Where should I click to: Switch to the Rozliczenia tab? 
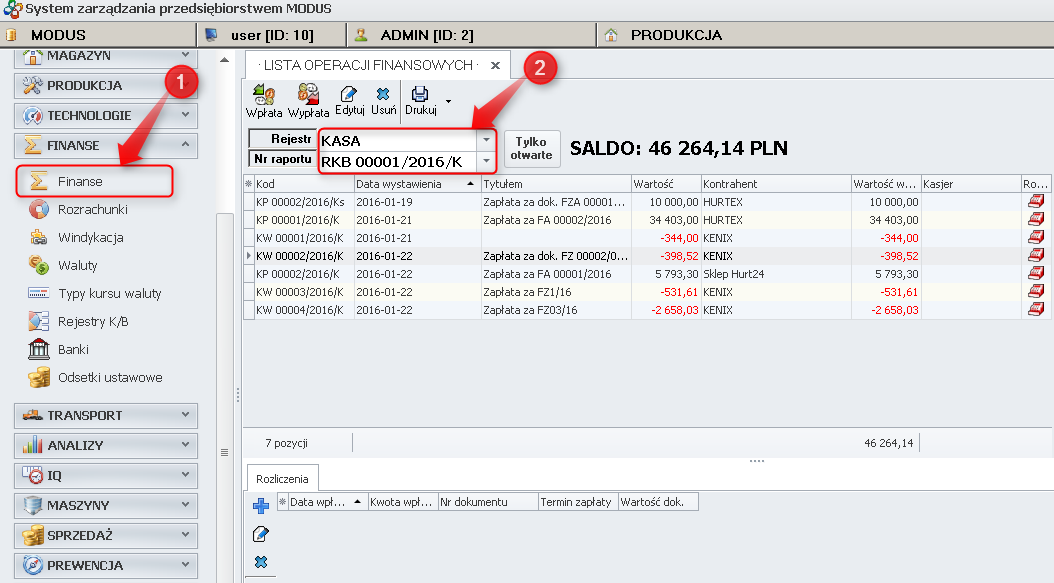tap(282, 479)
